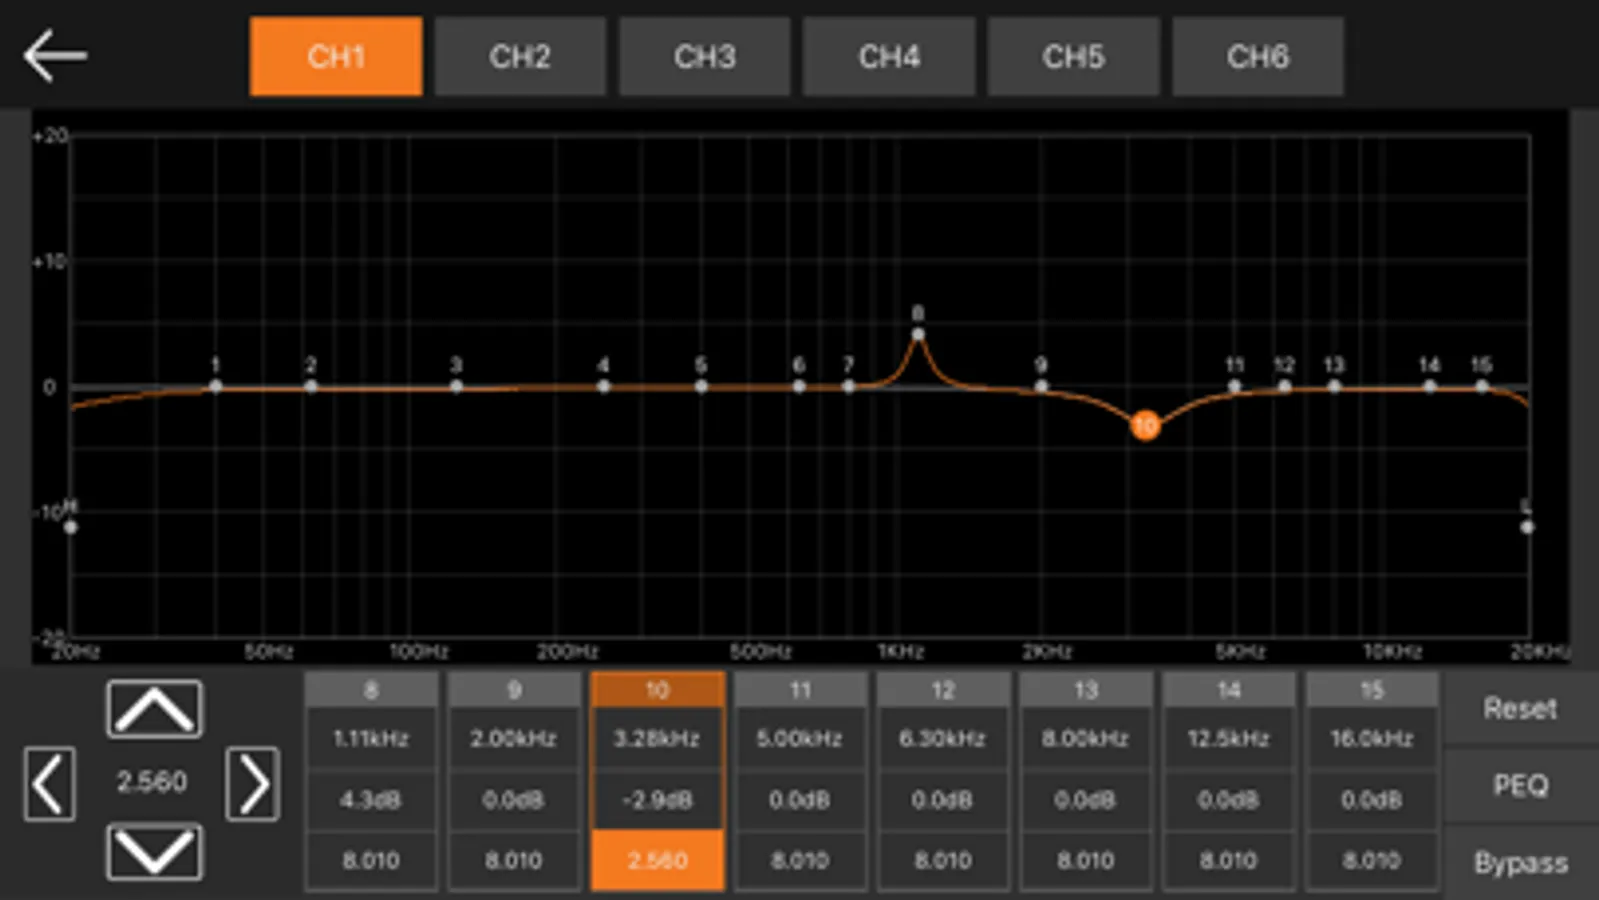Select the band 6 node on graph

coord(799,386)
